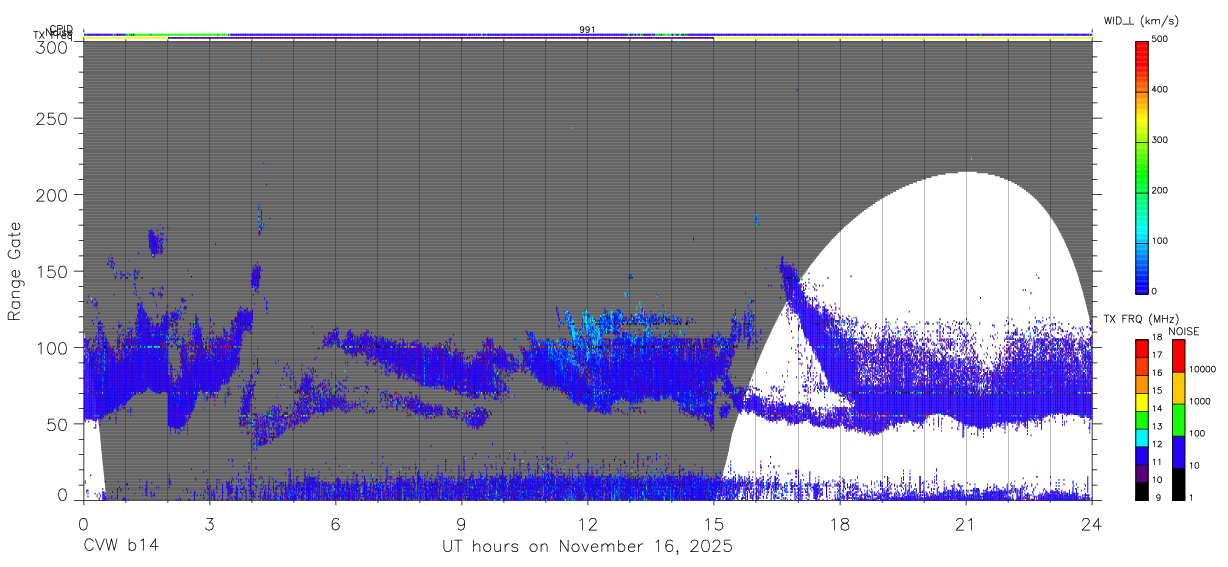
Task: Click the 200 label on the WID colorbar
Action: [x=1159, y=190]
